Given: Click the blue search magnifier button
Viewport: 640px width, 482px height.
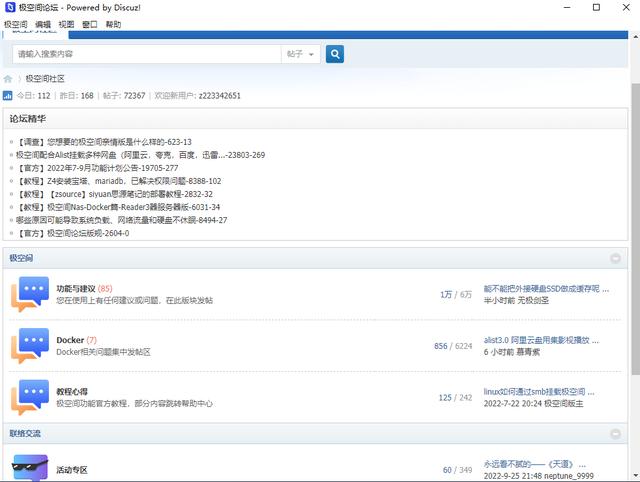Looking at the screenshot, I should click(x=335, y=54).
